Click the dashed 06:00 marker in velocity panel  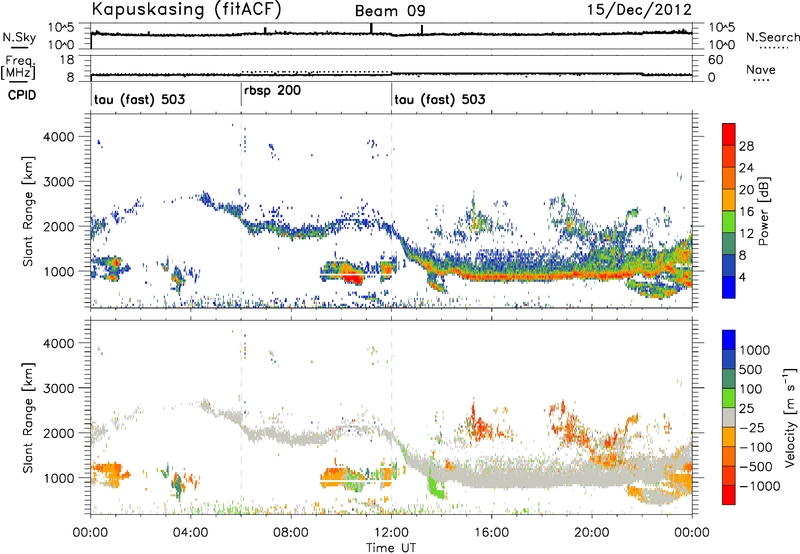[x=241, y=417]
